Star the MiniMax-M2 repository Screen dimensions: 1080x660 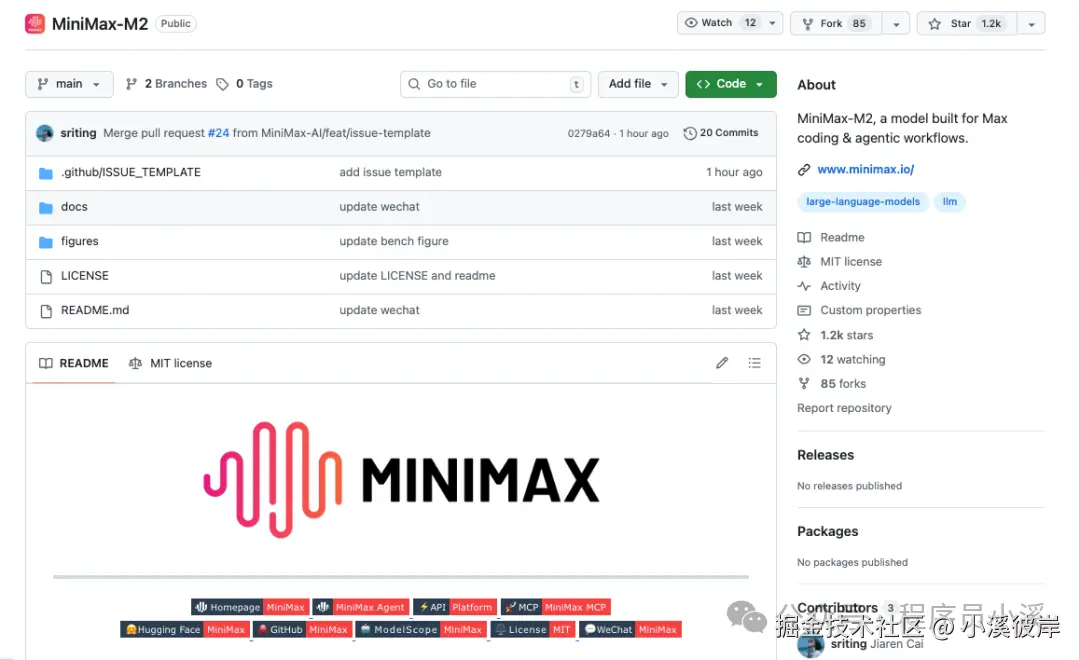[x=967, y=23]
